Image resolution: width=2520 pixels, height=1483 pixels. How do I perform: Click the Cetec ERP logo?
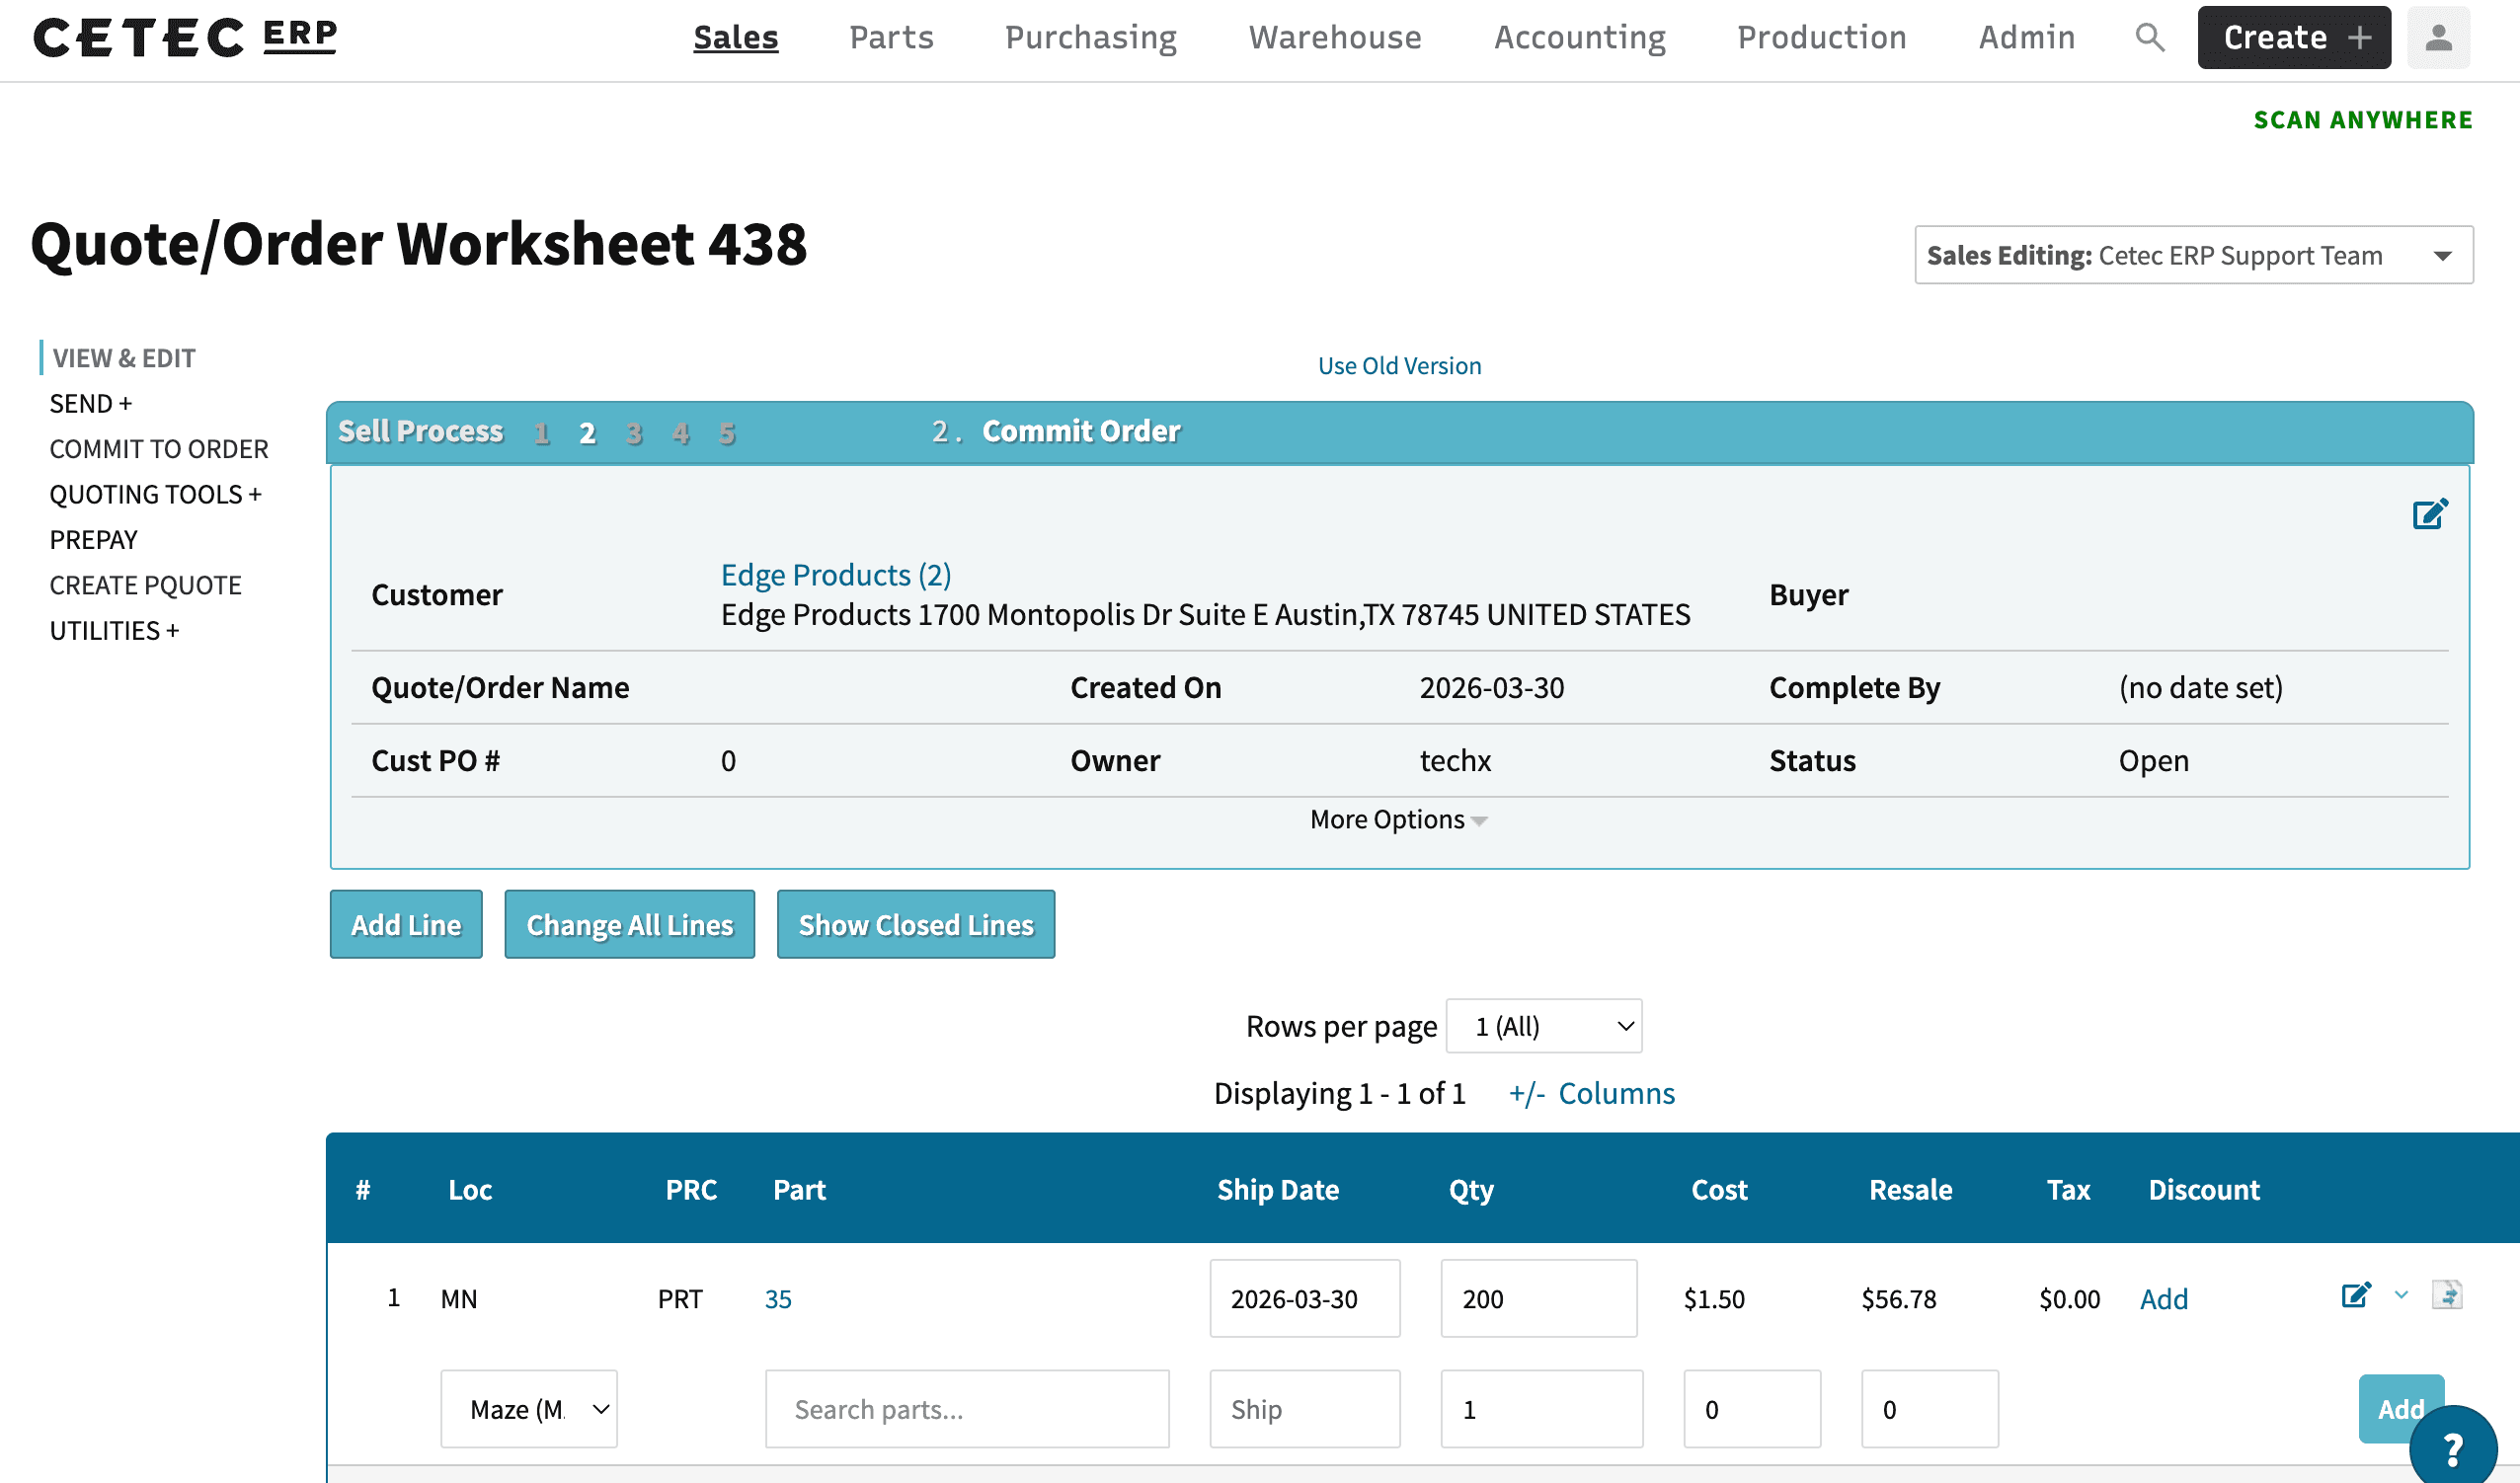[x=185, y=38]
